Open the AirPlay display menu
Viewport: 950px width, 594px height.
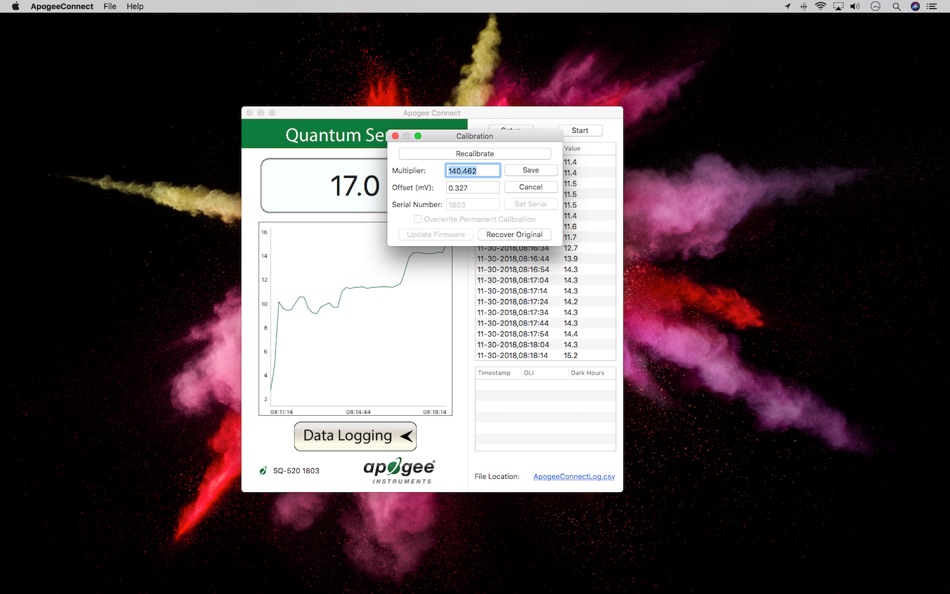838,6
